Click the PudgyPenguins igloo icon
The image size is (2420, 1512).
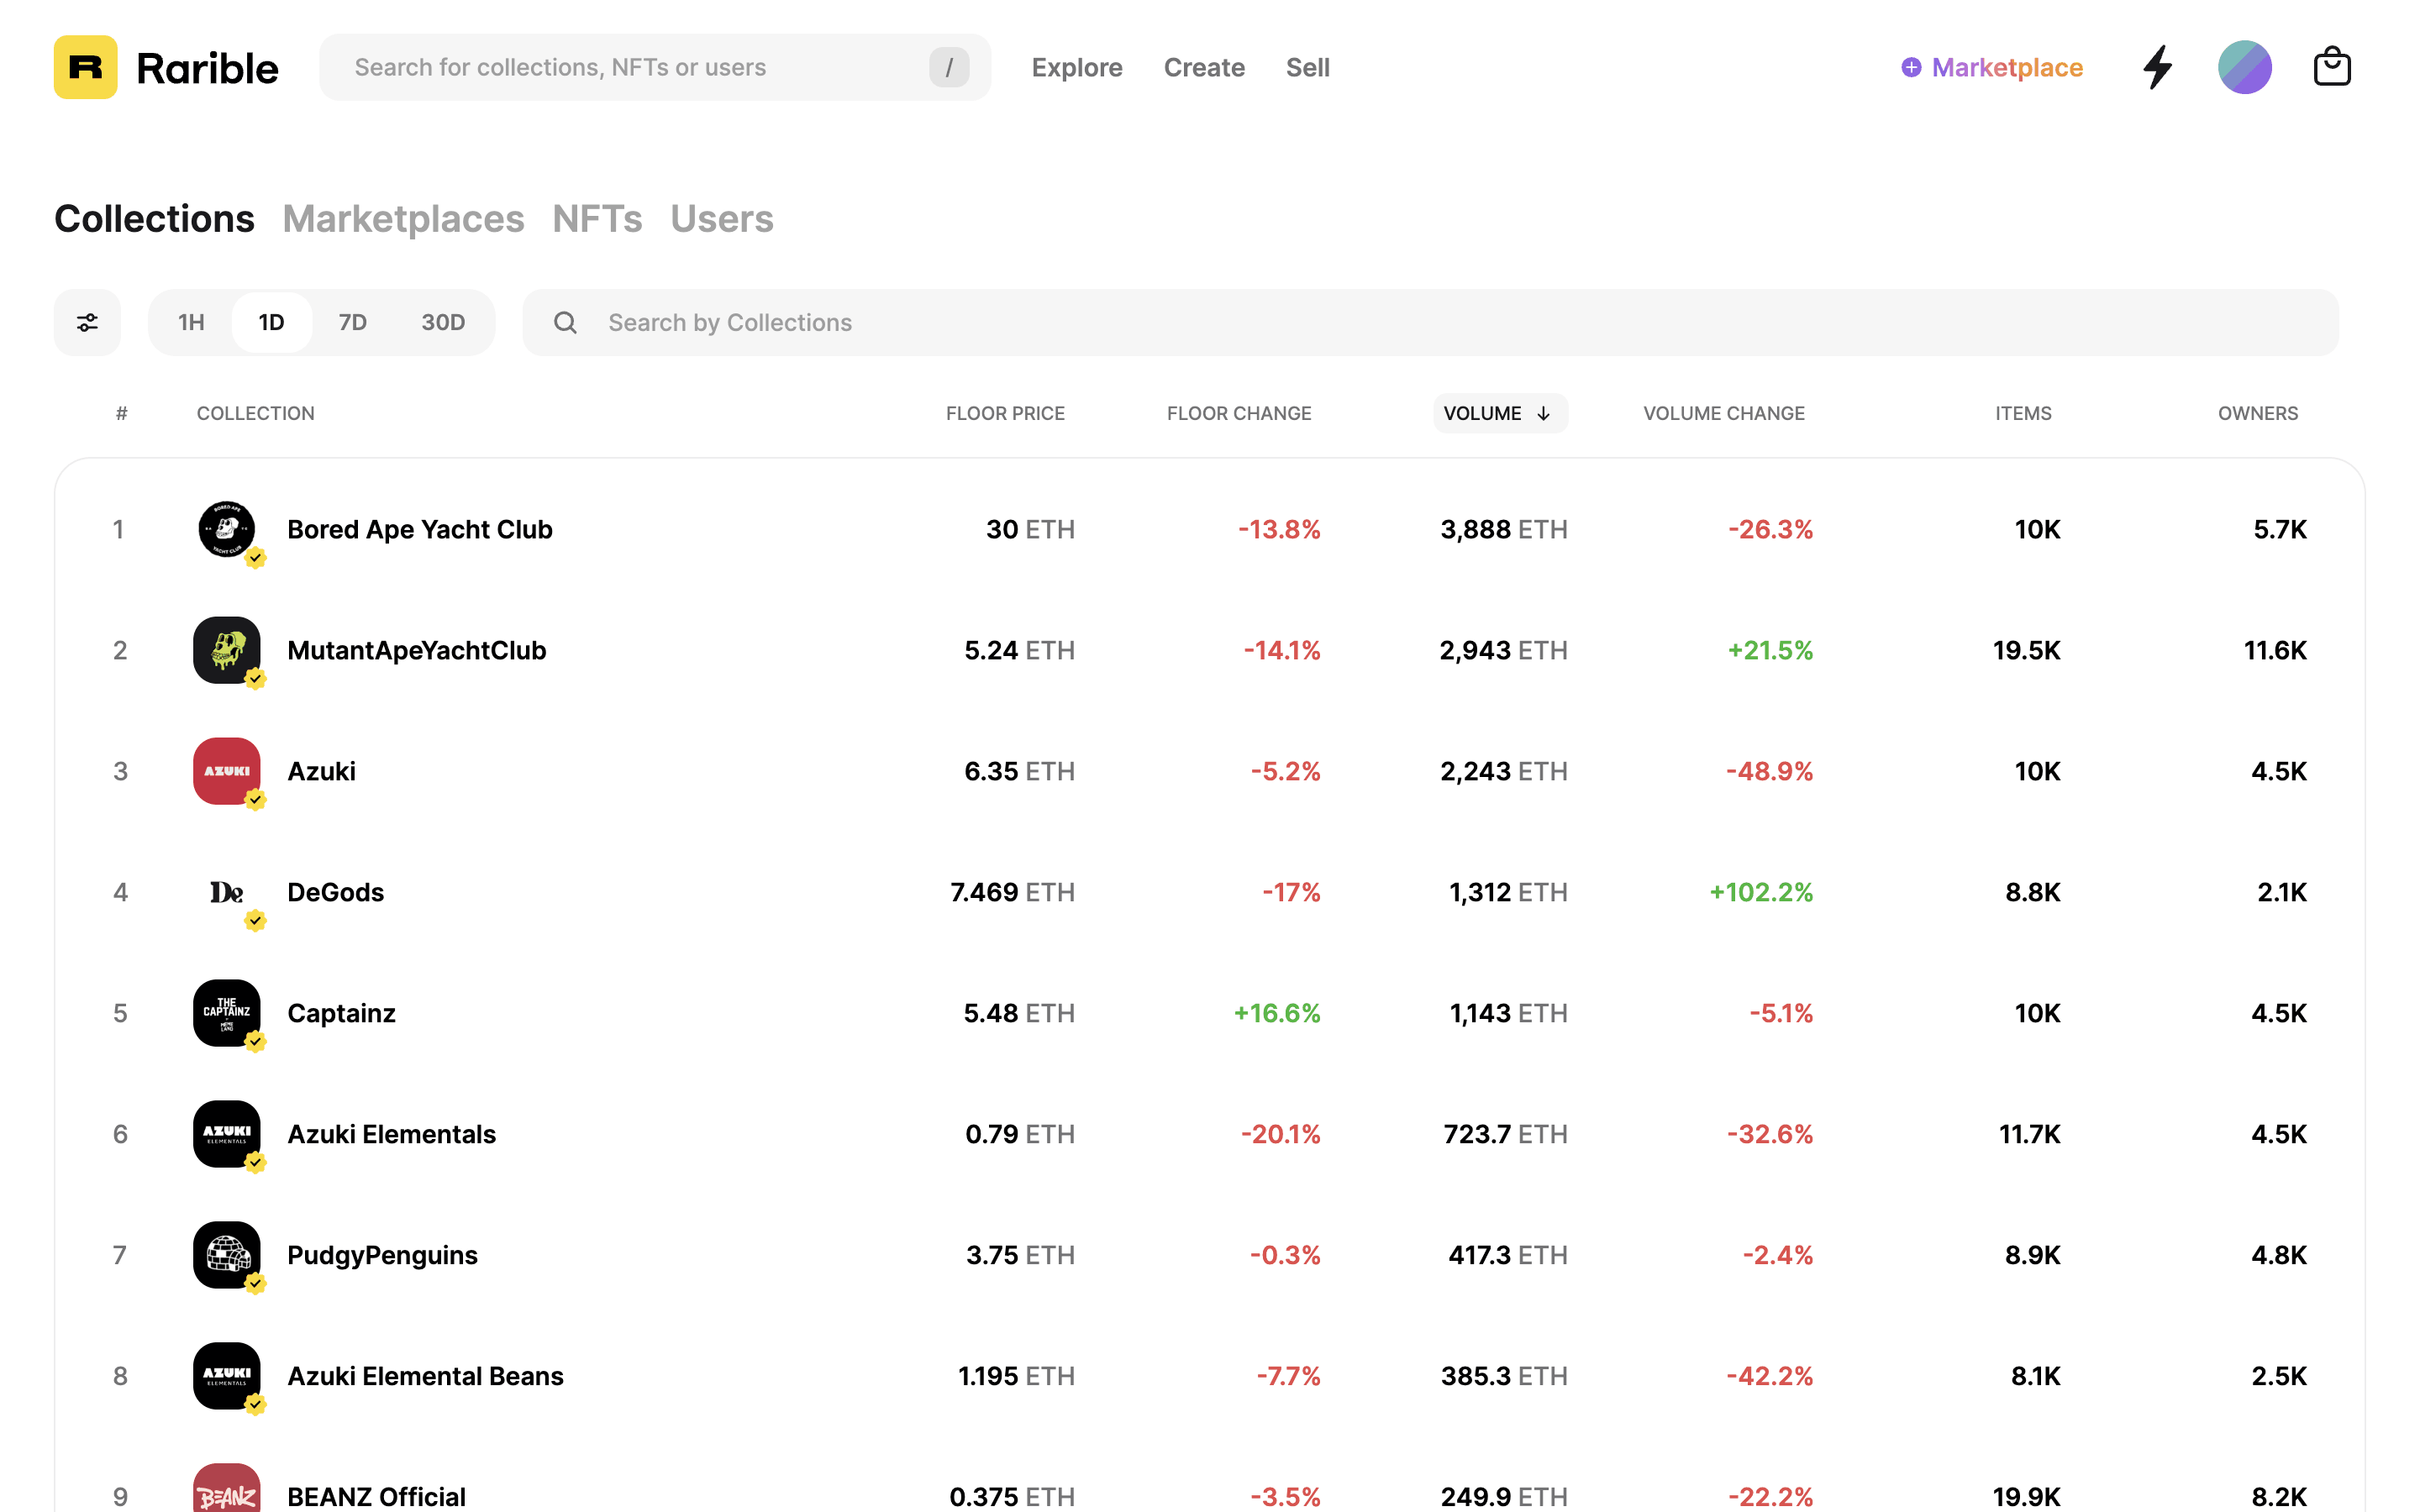(227, 1254)
